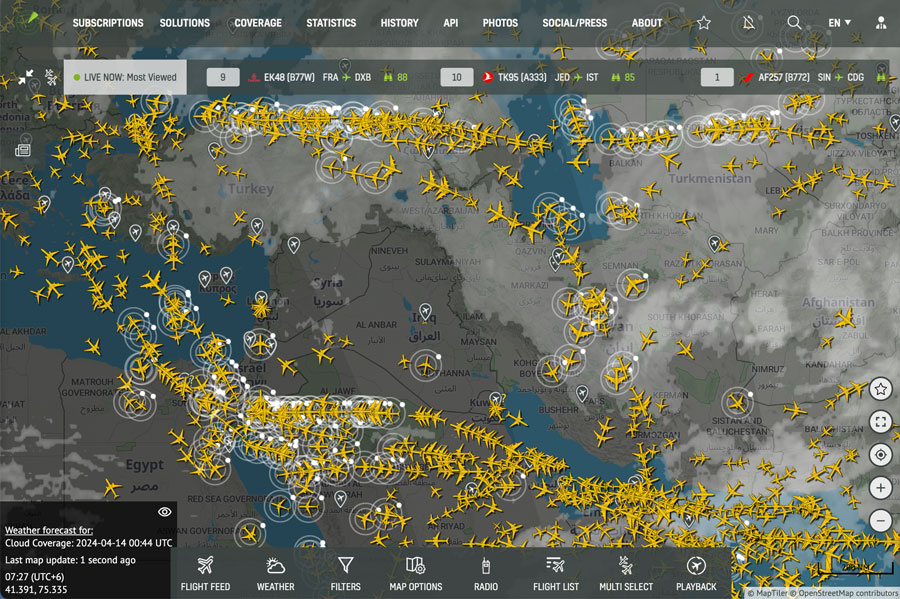Click the rank 10 box
900x599 pixels.
pyautogui.click(x=457, y=77)
